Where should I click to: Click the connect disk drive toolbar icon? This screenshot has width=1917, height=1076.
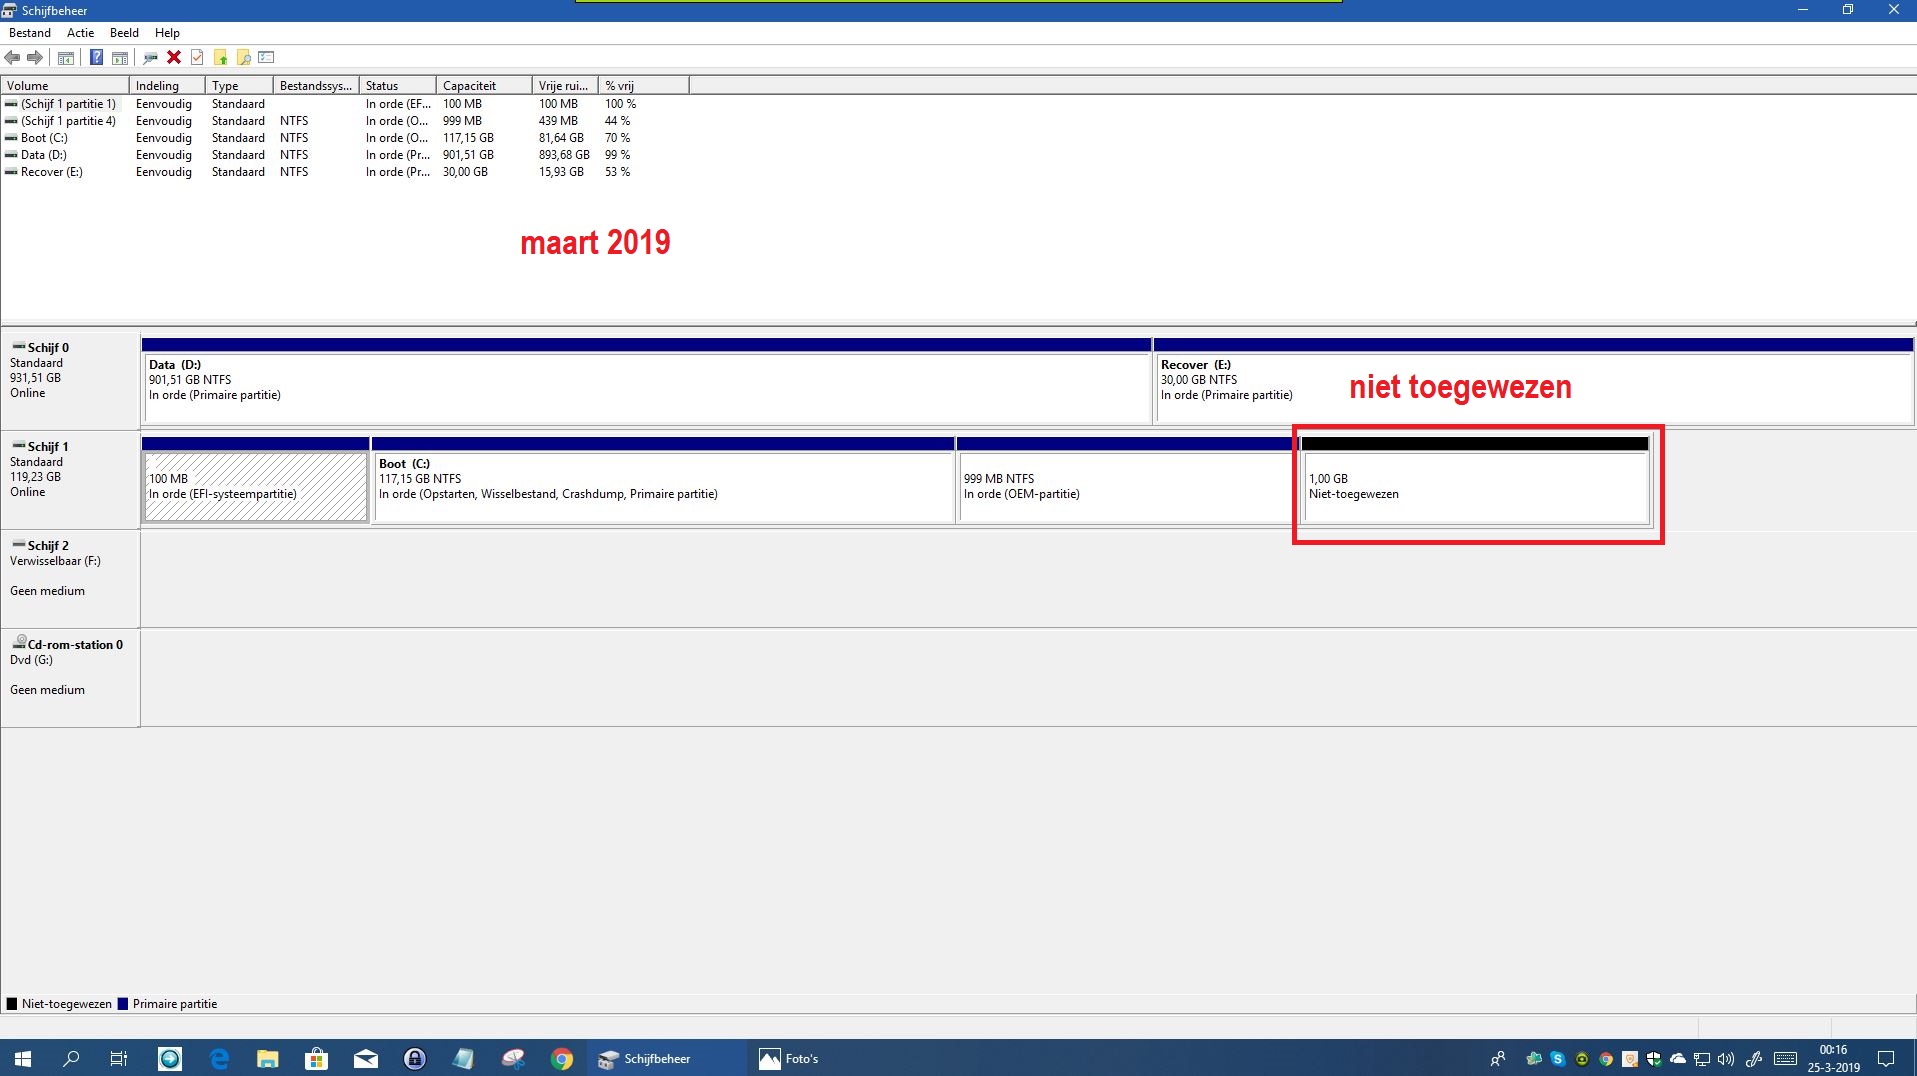click(150, 58)
